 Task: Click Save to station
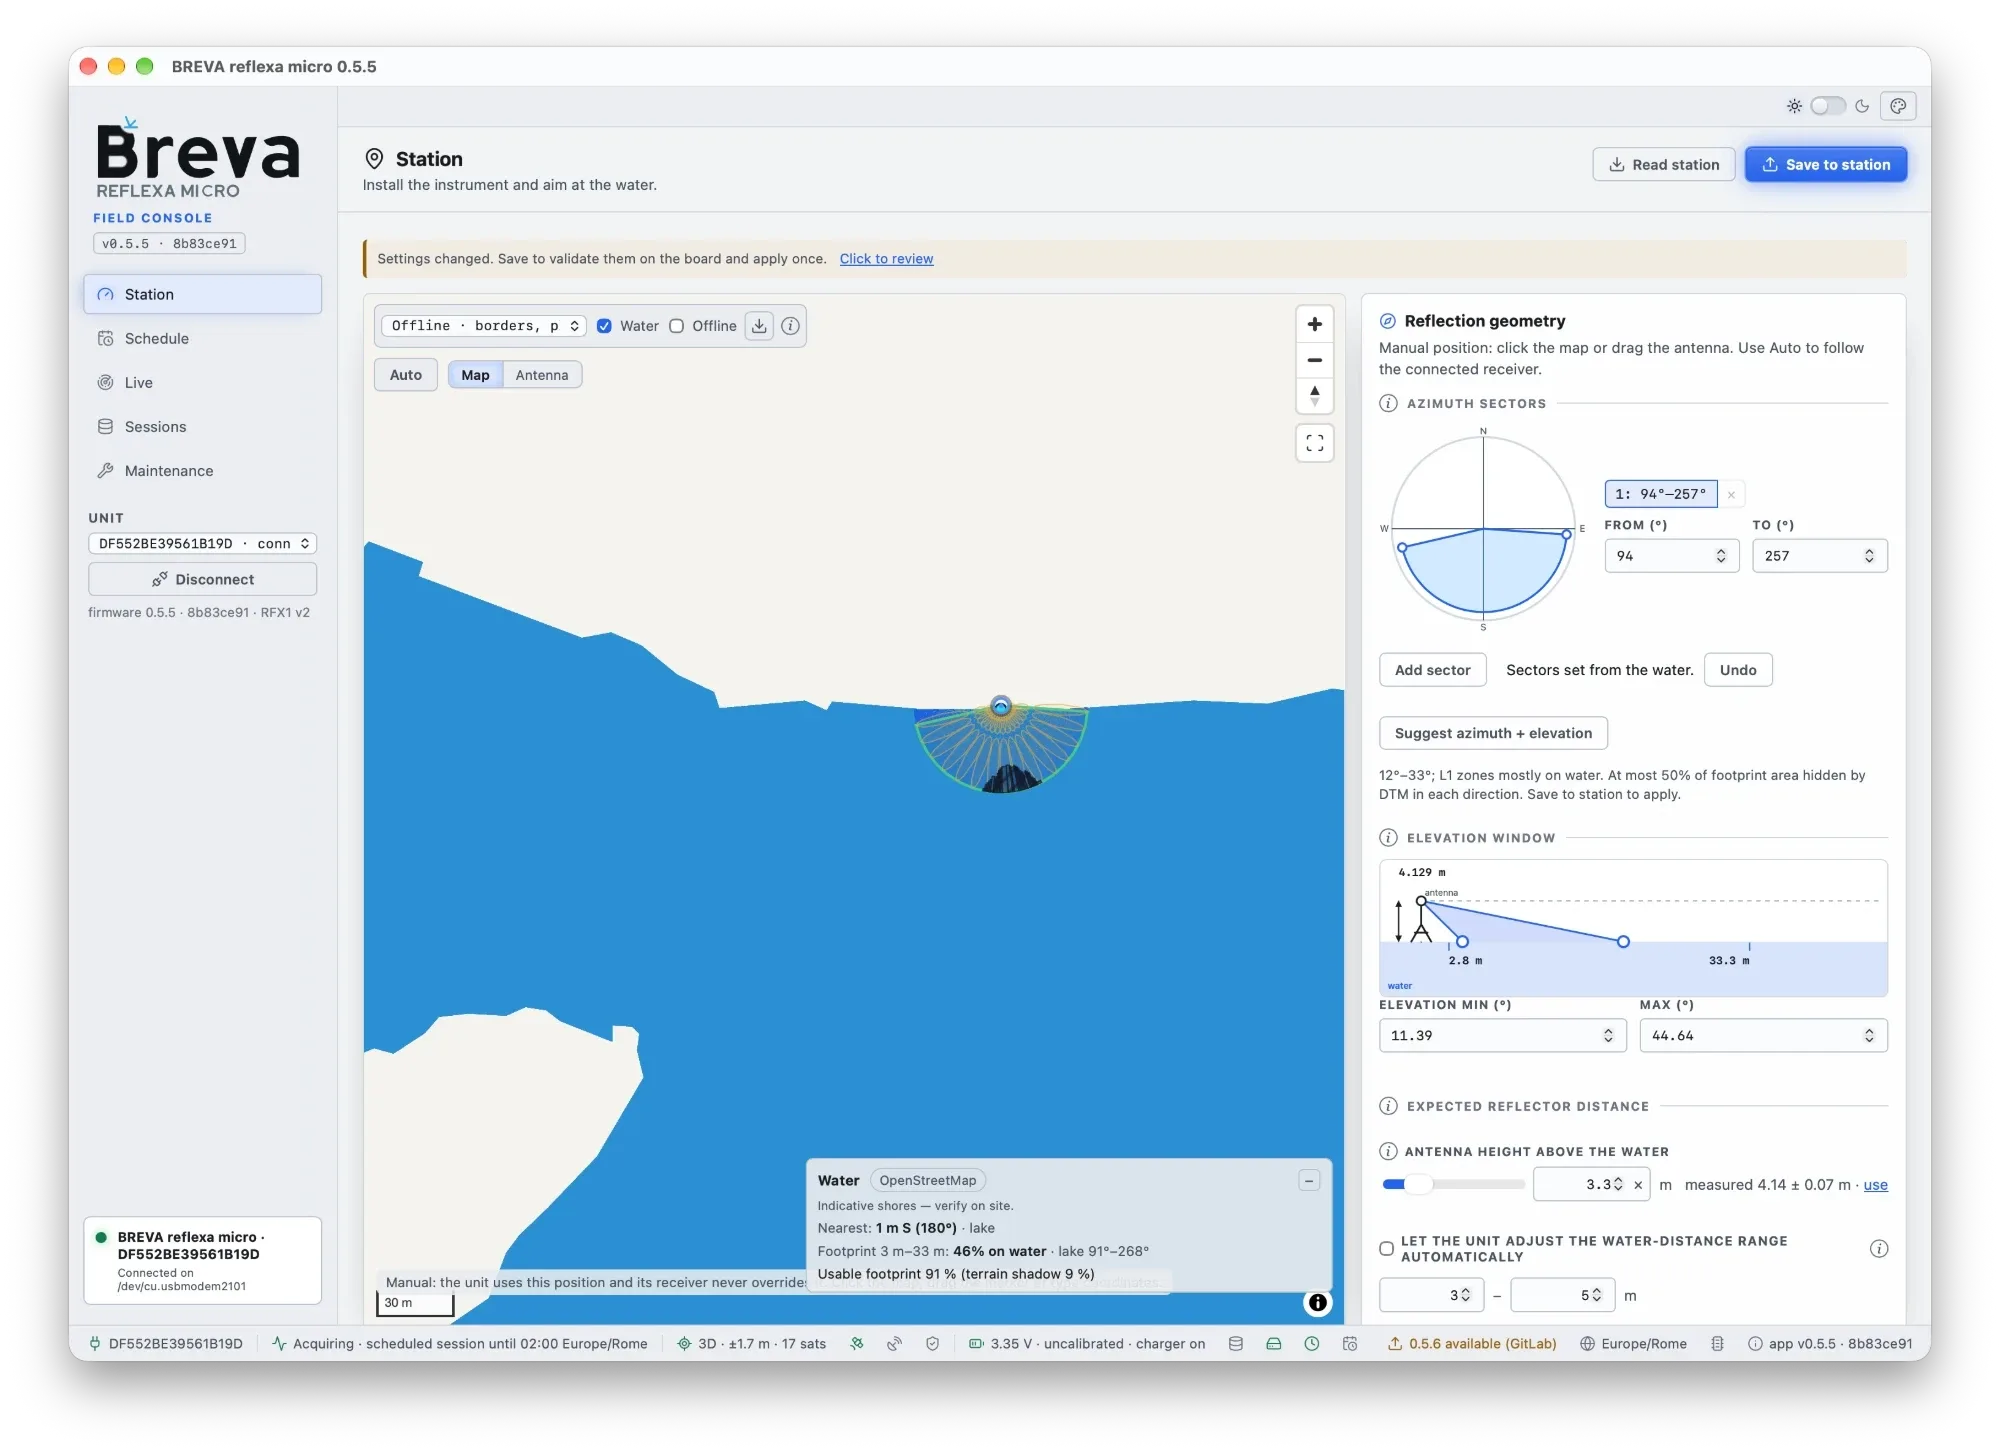point(1825,165)
